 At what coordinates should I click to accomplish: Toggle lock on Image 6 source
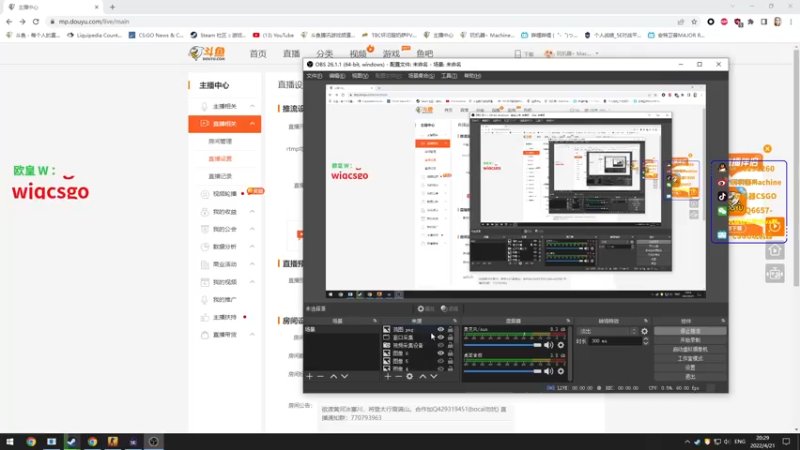tap(450, 353)
